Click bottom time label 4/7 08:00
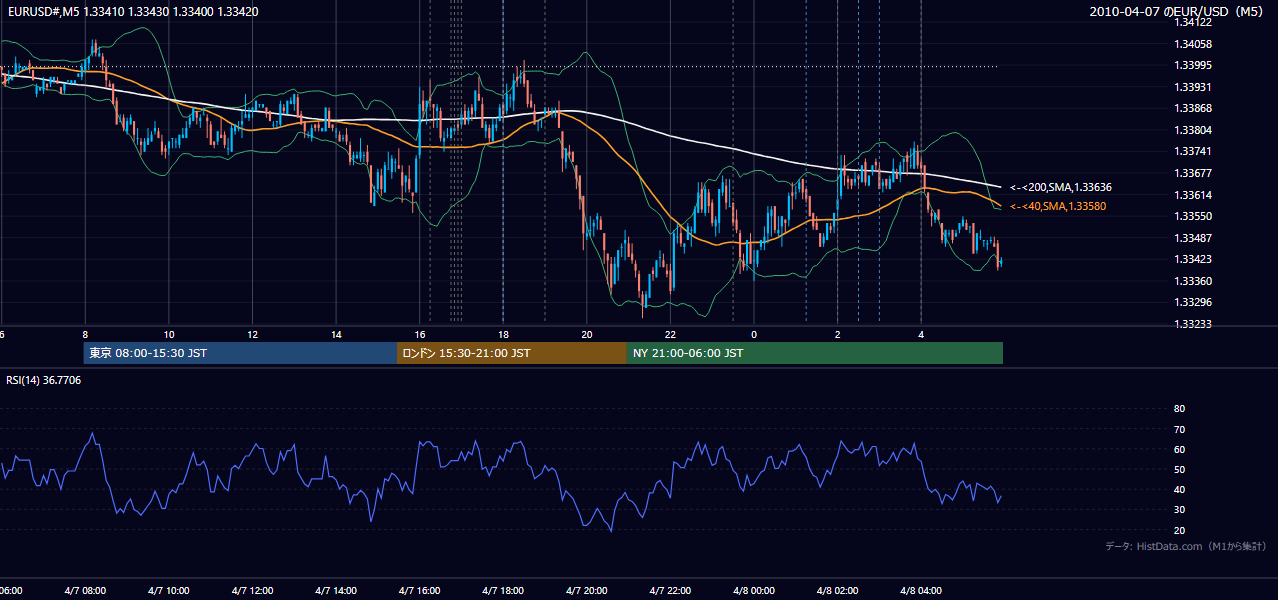This screenshot has height=600, width=1278. tap(84, 591)
